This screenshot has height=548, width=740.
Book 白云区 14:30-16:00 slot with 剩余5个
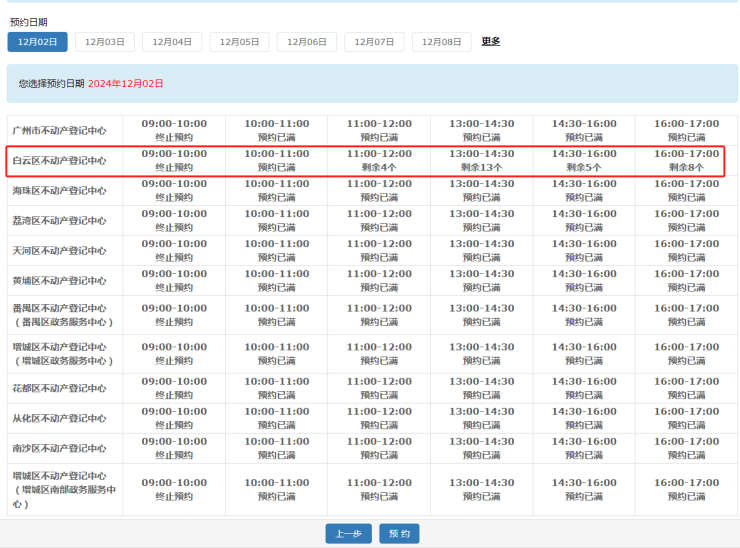click(584, 160)
